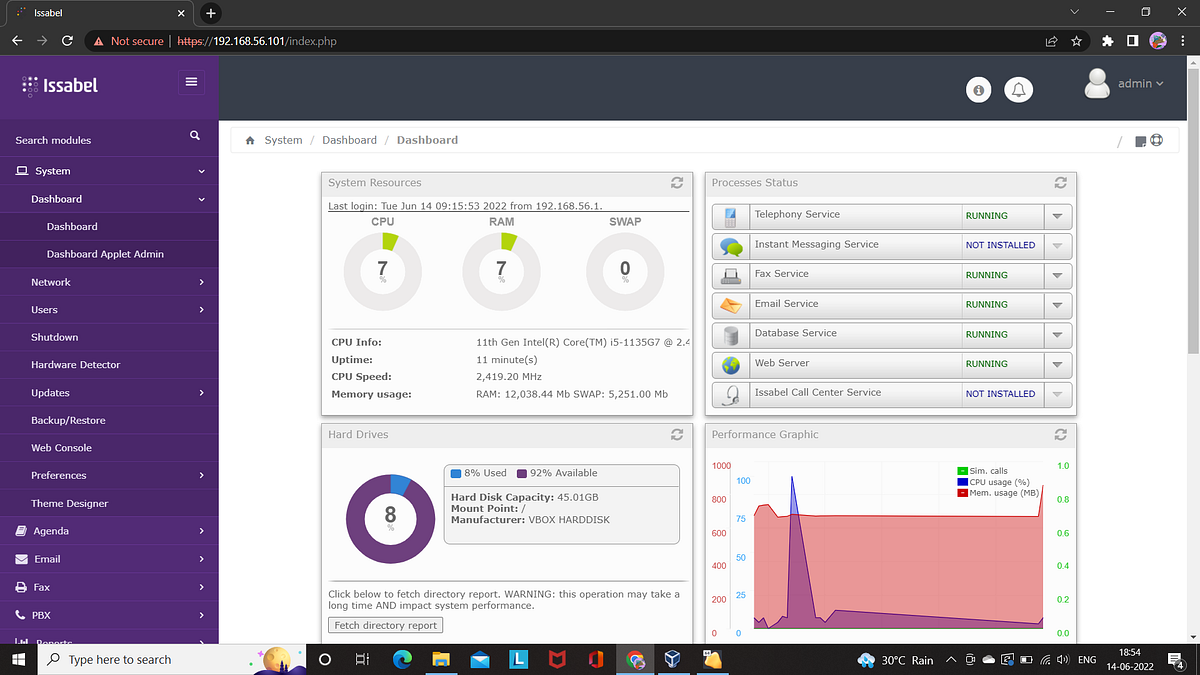
Task: Open Web Server dropdown arrow
Action: (x=1057, y=364)
